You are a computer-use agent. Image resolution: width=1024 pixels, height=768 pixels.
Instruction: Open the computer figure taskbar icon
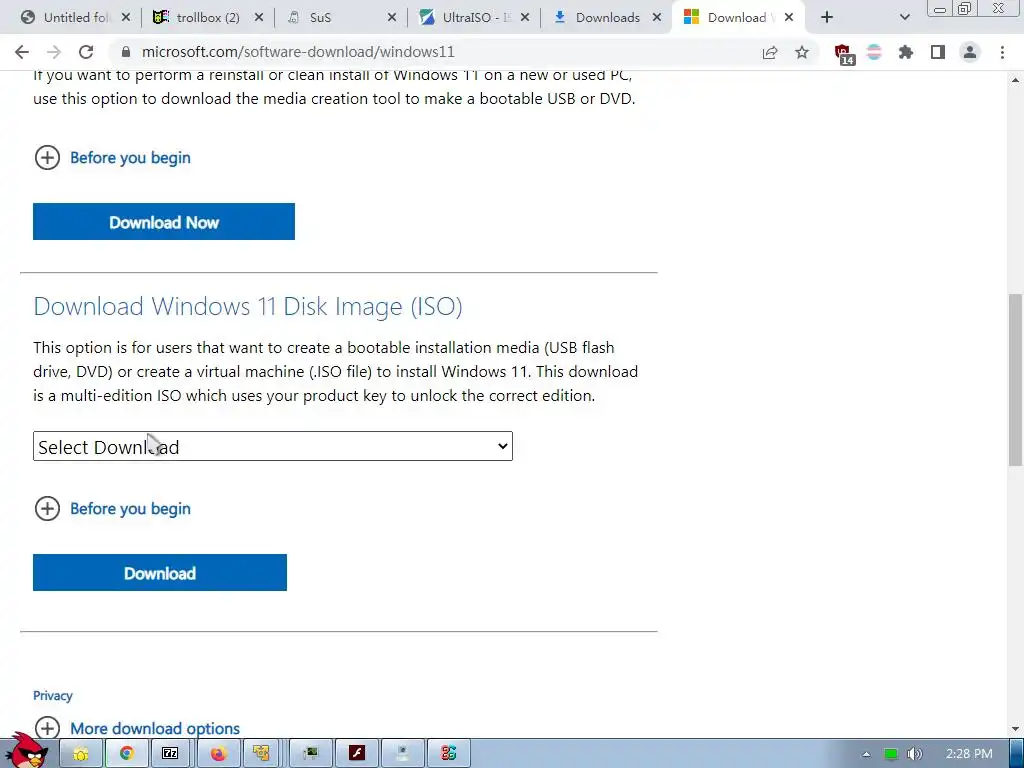point(402,754)
